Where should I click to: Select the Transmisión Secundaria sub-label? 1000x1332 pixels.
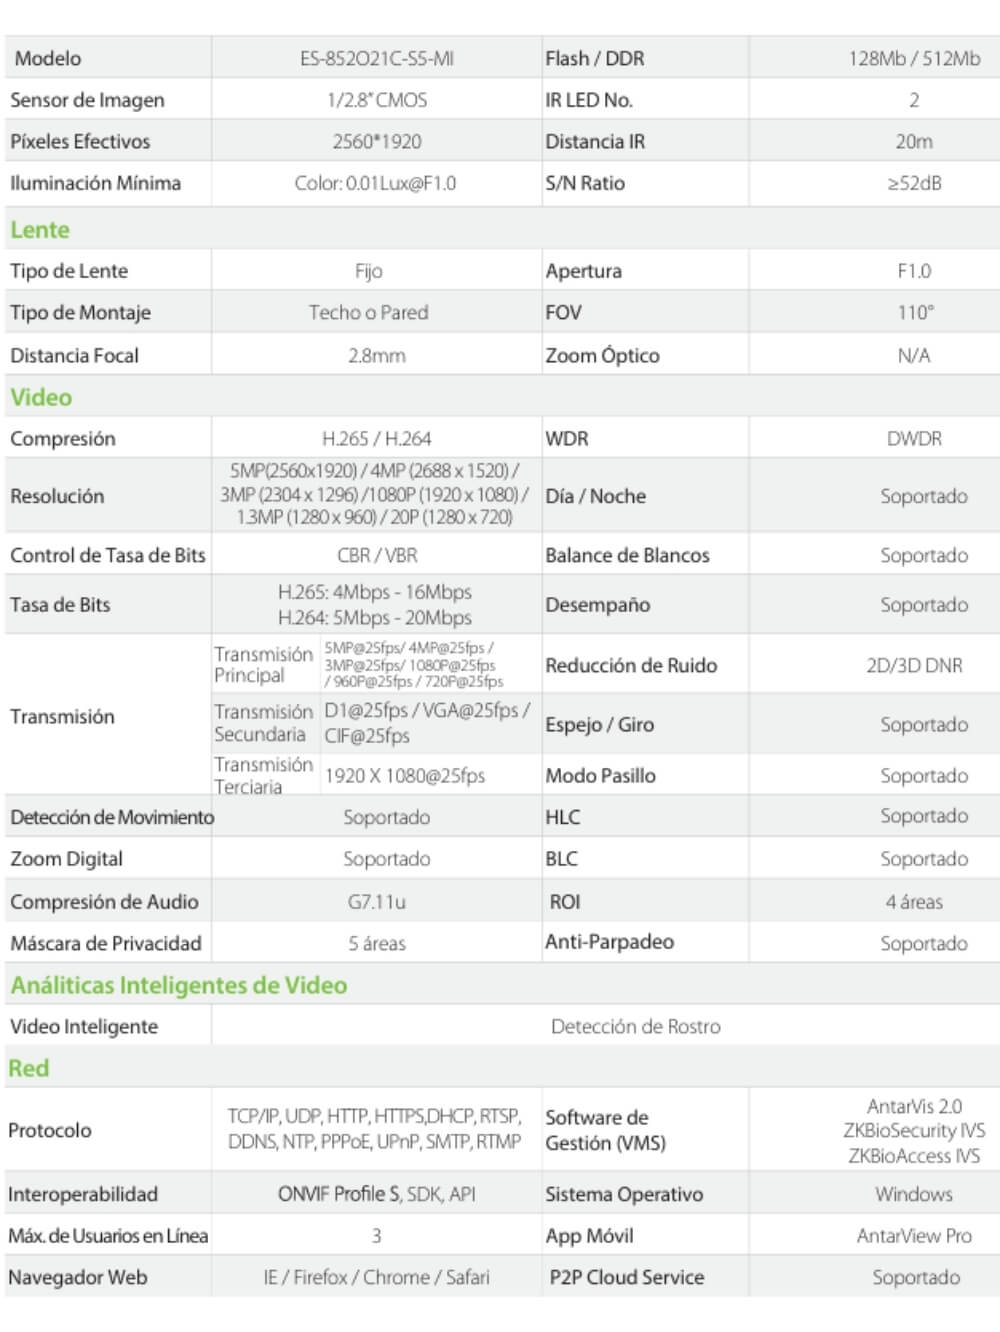(263, 723)
